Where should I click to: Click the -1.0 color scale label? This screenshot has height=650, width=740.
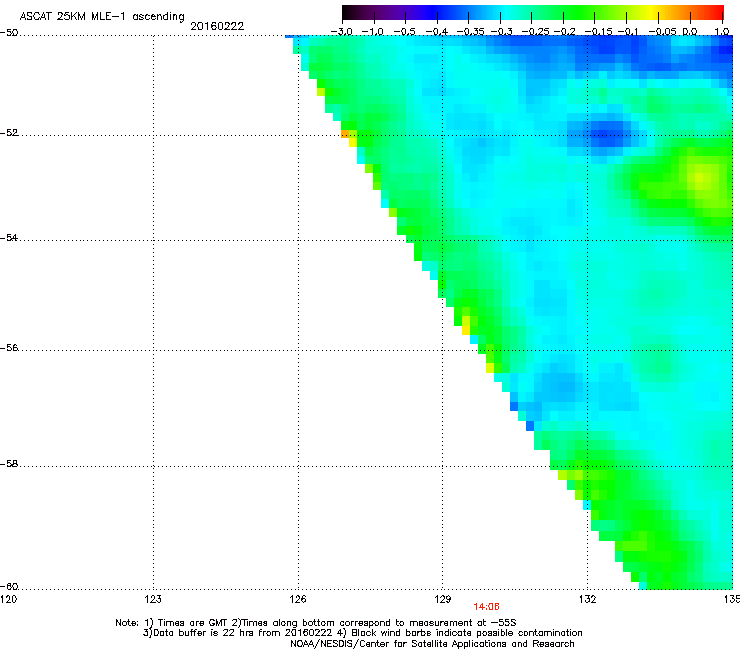coord(373,32)
